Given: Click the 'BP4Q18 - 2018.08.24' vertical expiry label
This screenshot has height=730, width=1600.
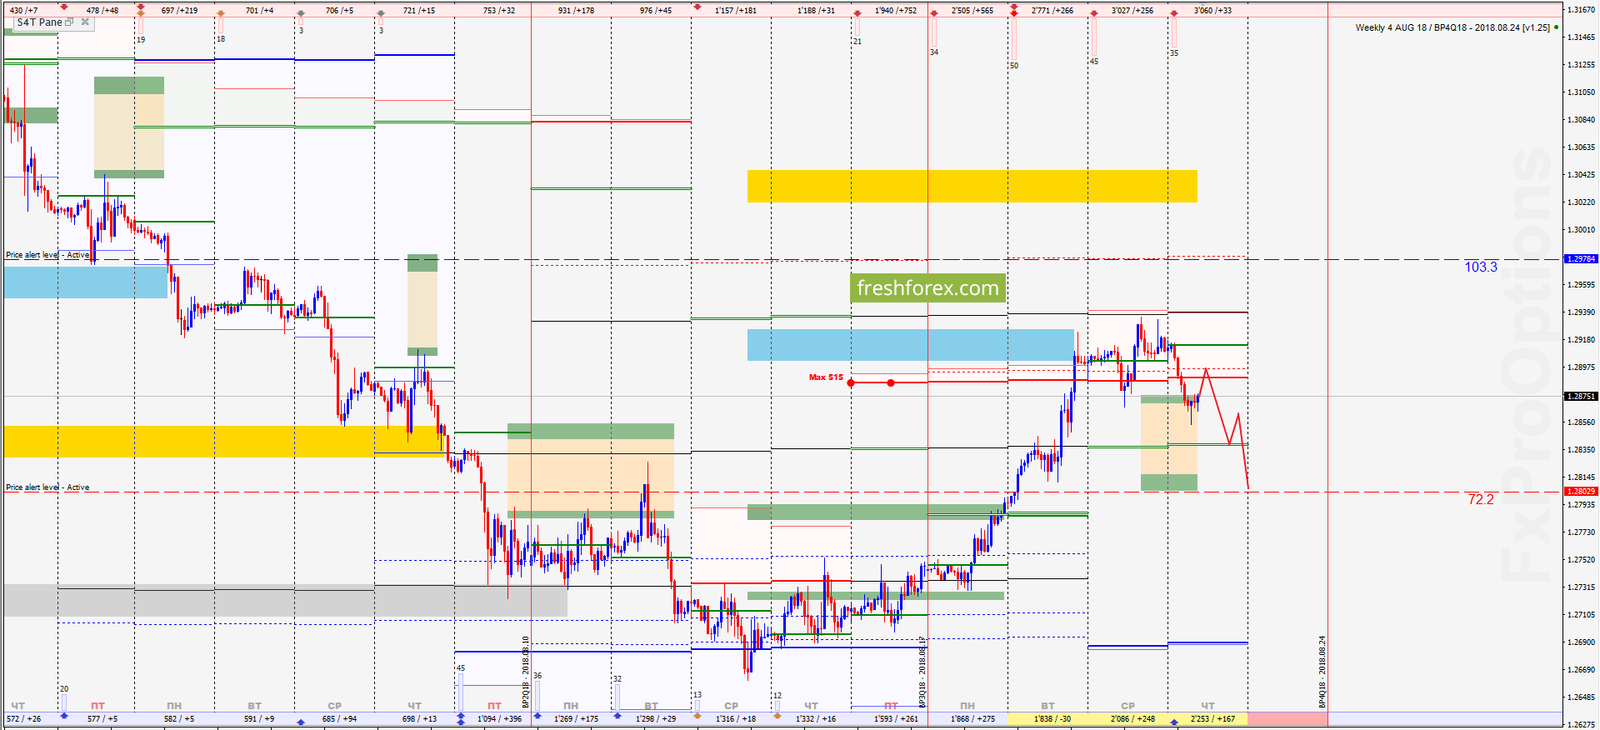Looking at the screenshot, I should click(x=1322, y=672).
